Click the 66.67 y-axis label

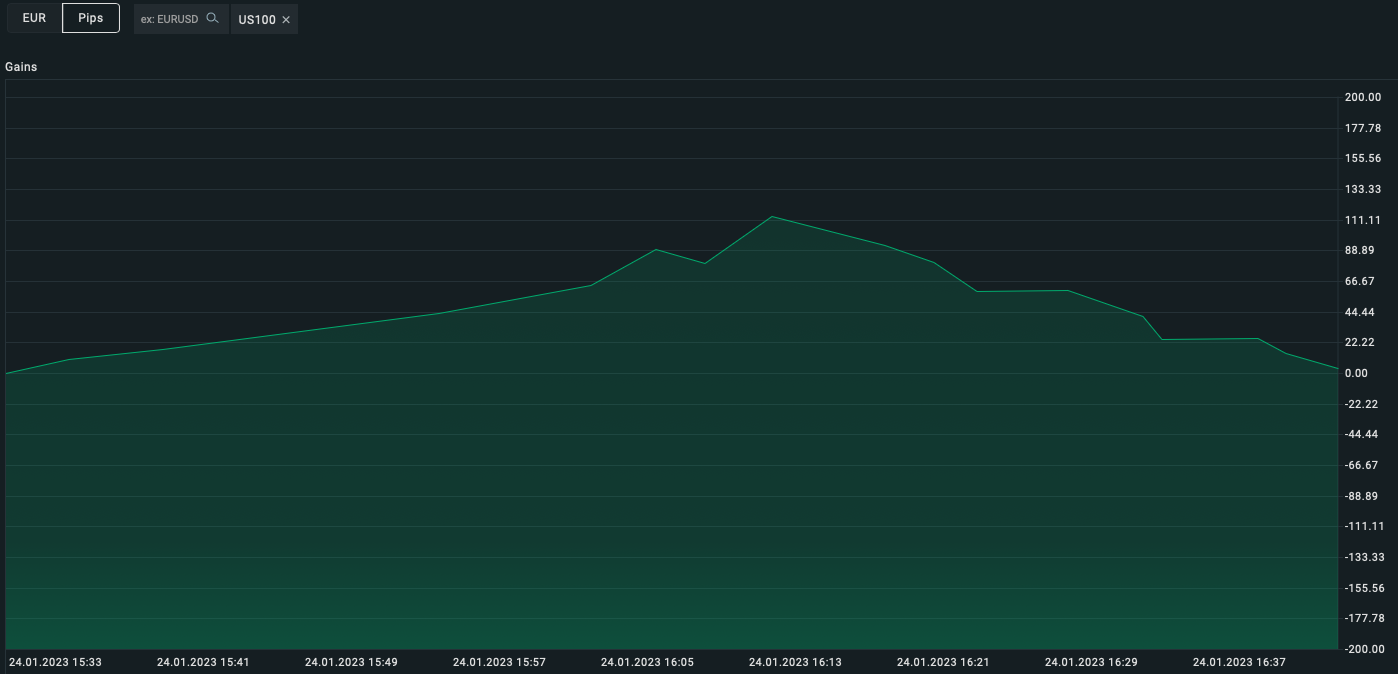[1359, 281]
